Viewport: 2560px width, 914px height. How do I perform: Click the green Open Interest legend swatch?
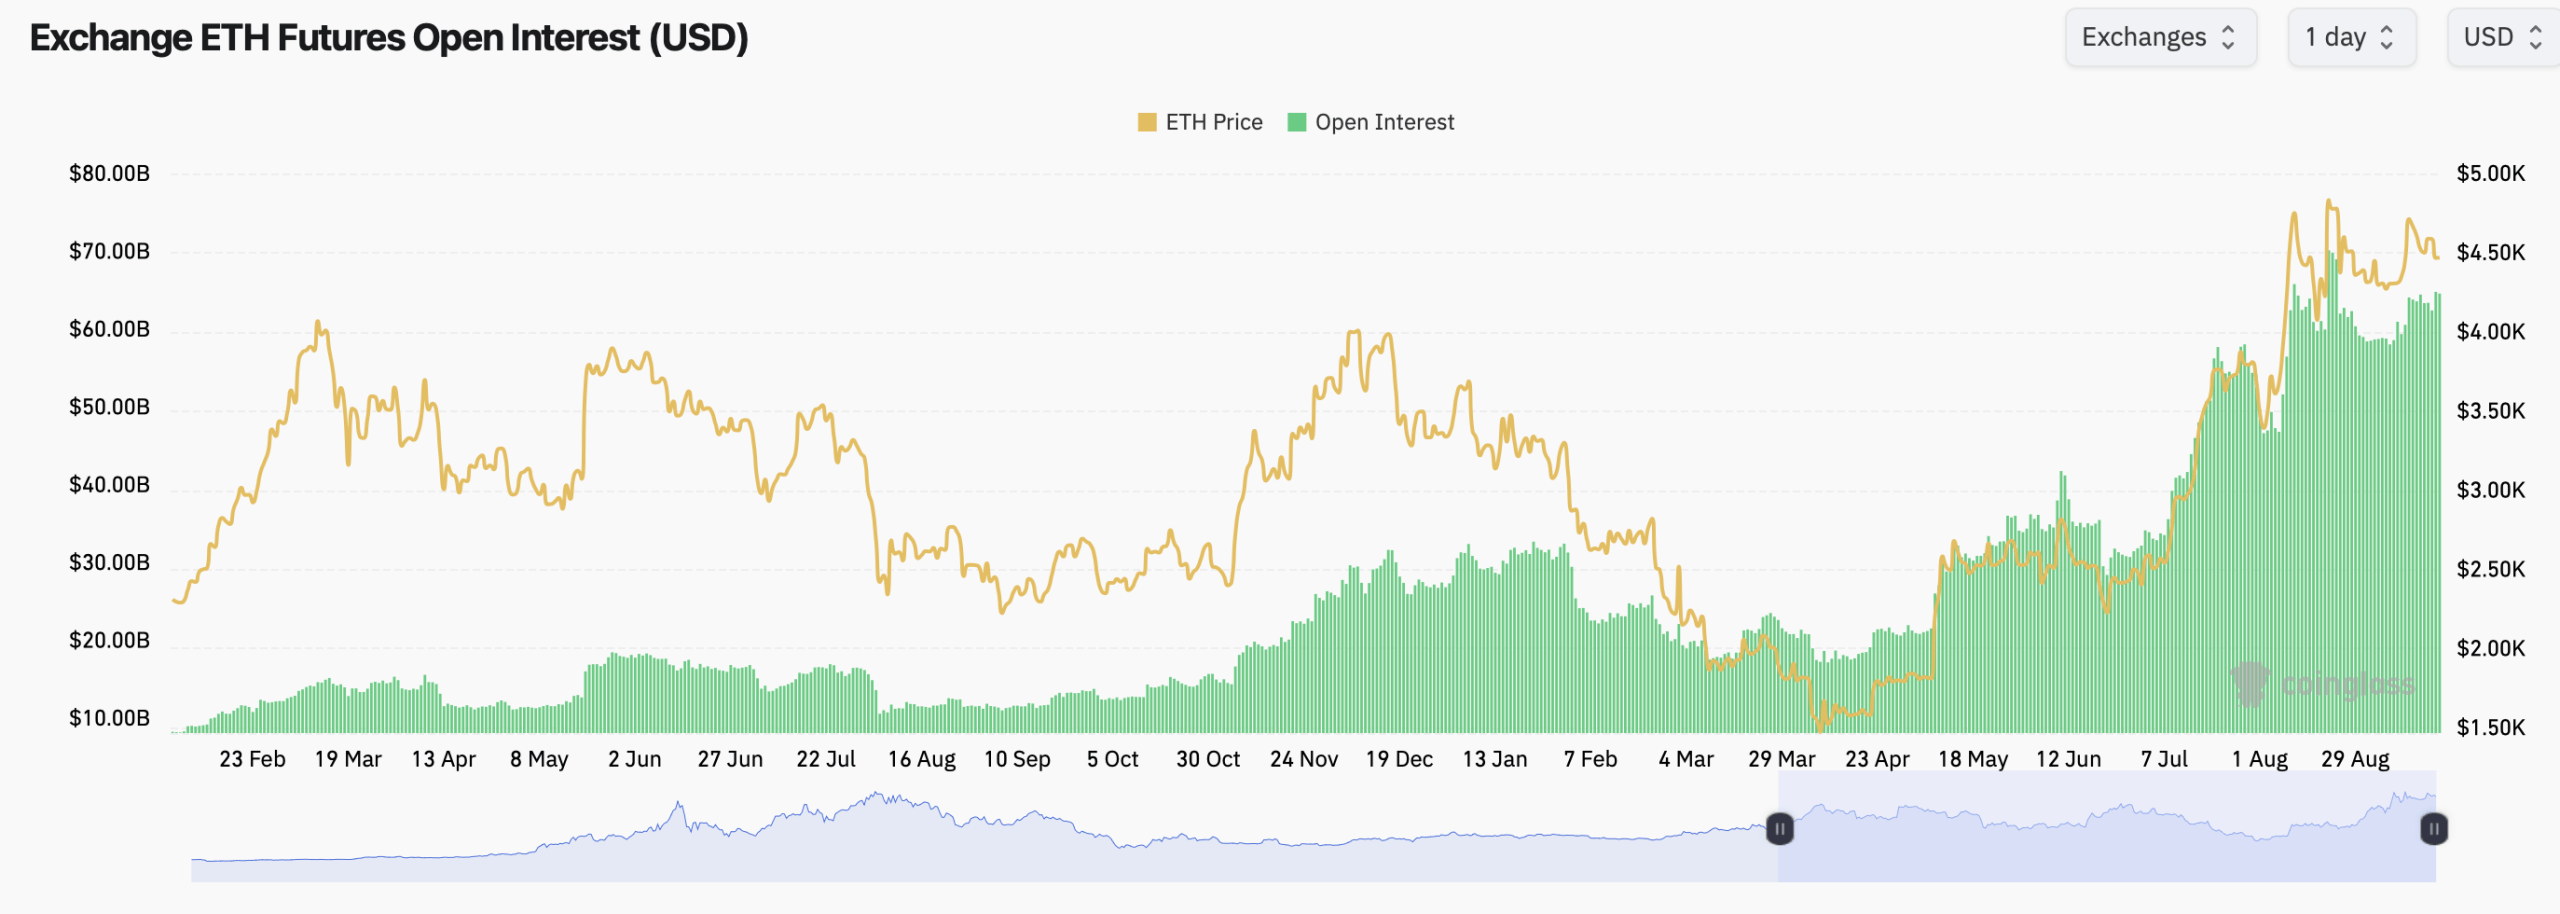1295,122
